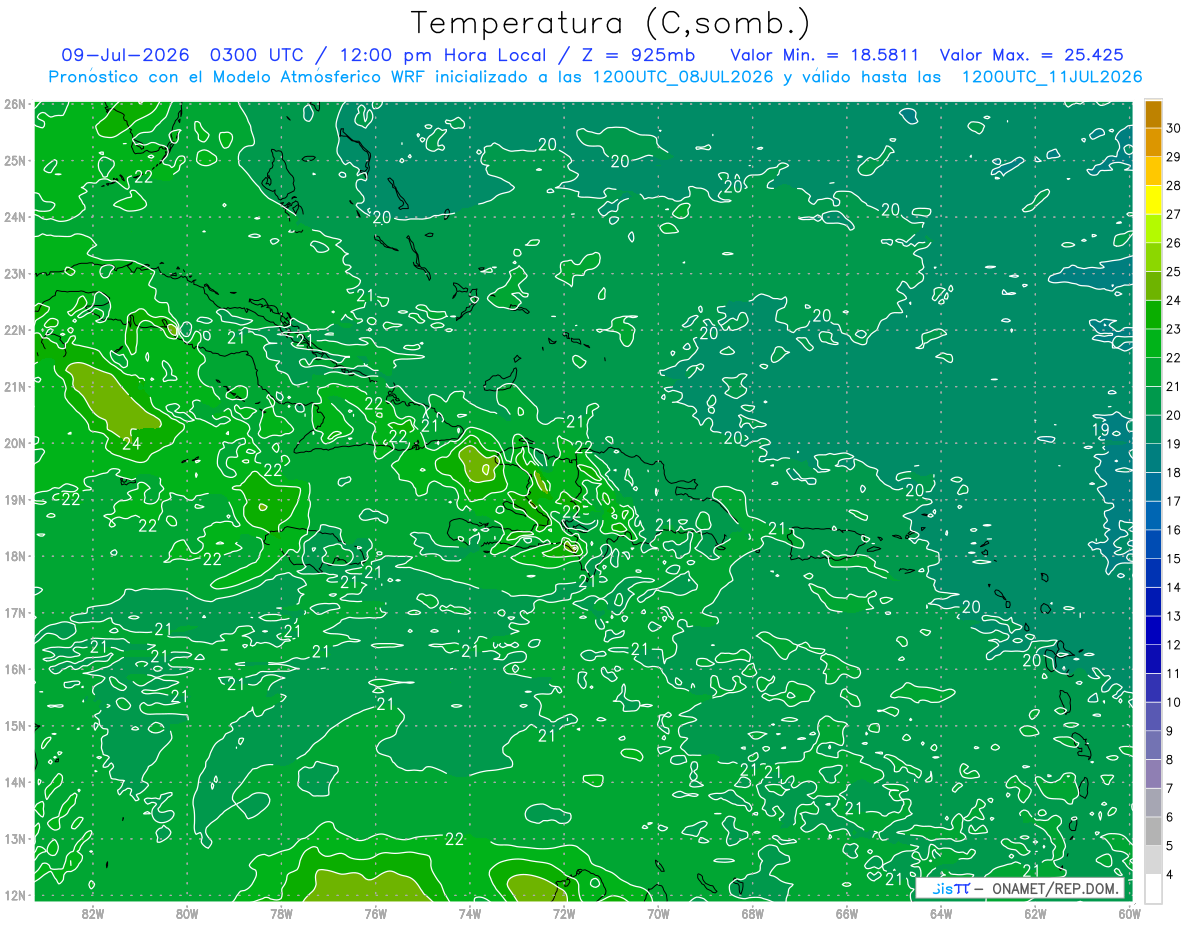Click the '15N' latitude axis label
The image size is (1200, 927).
15,725
